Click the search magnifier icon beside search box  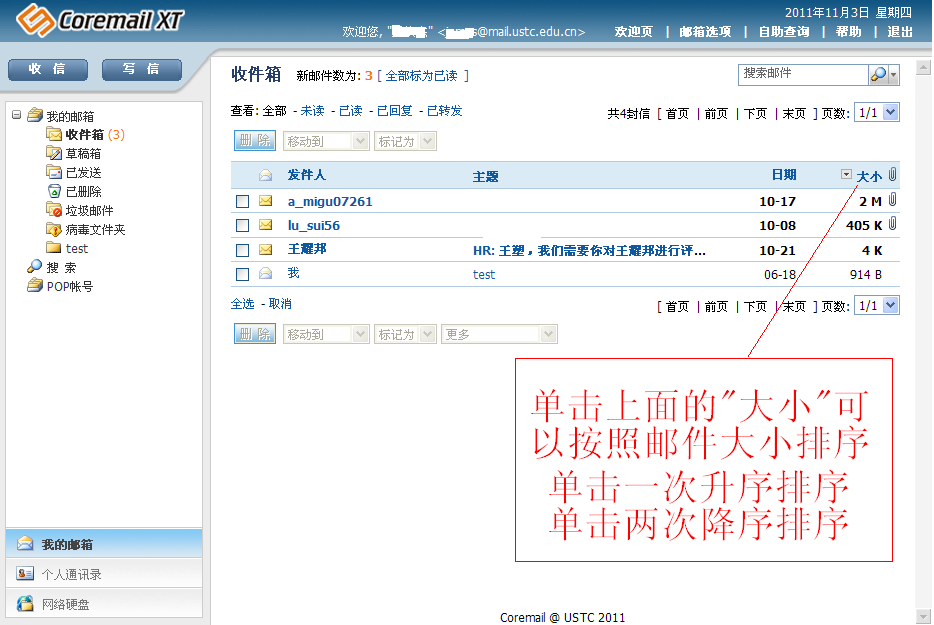coord(877,75)
